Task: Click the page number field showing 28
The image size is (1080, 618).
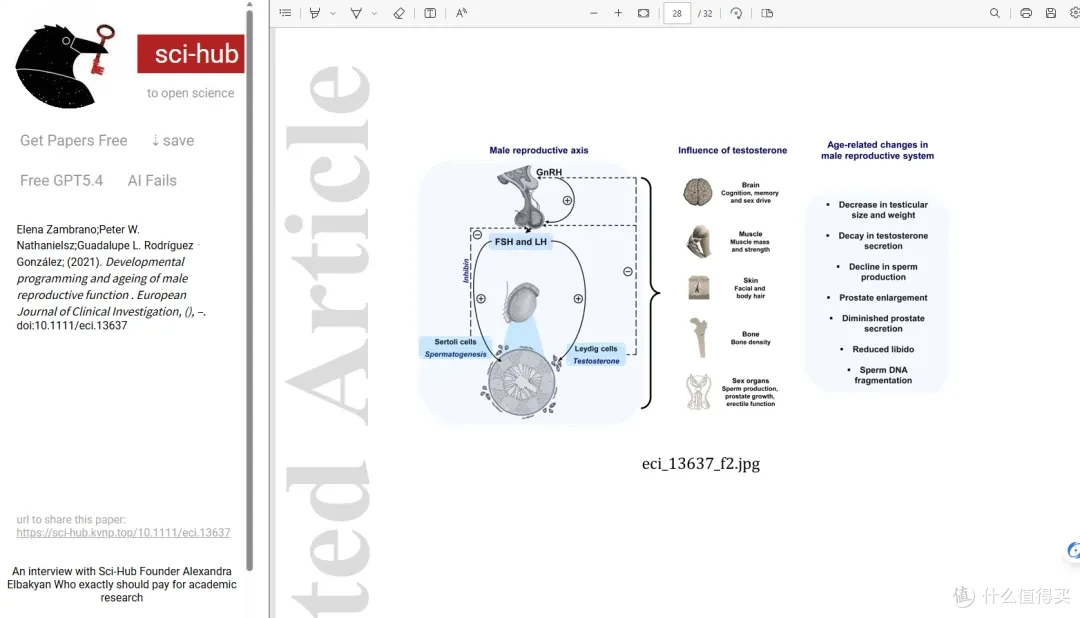Action: (x=677, y=13)
